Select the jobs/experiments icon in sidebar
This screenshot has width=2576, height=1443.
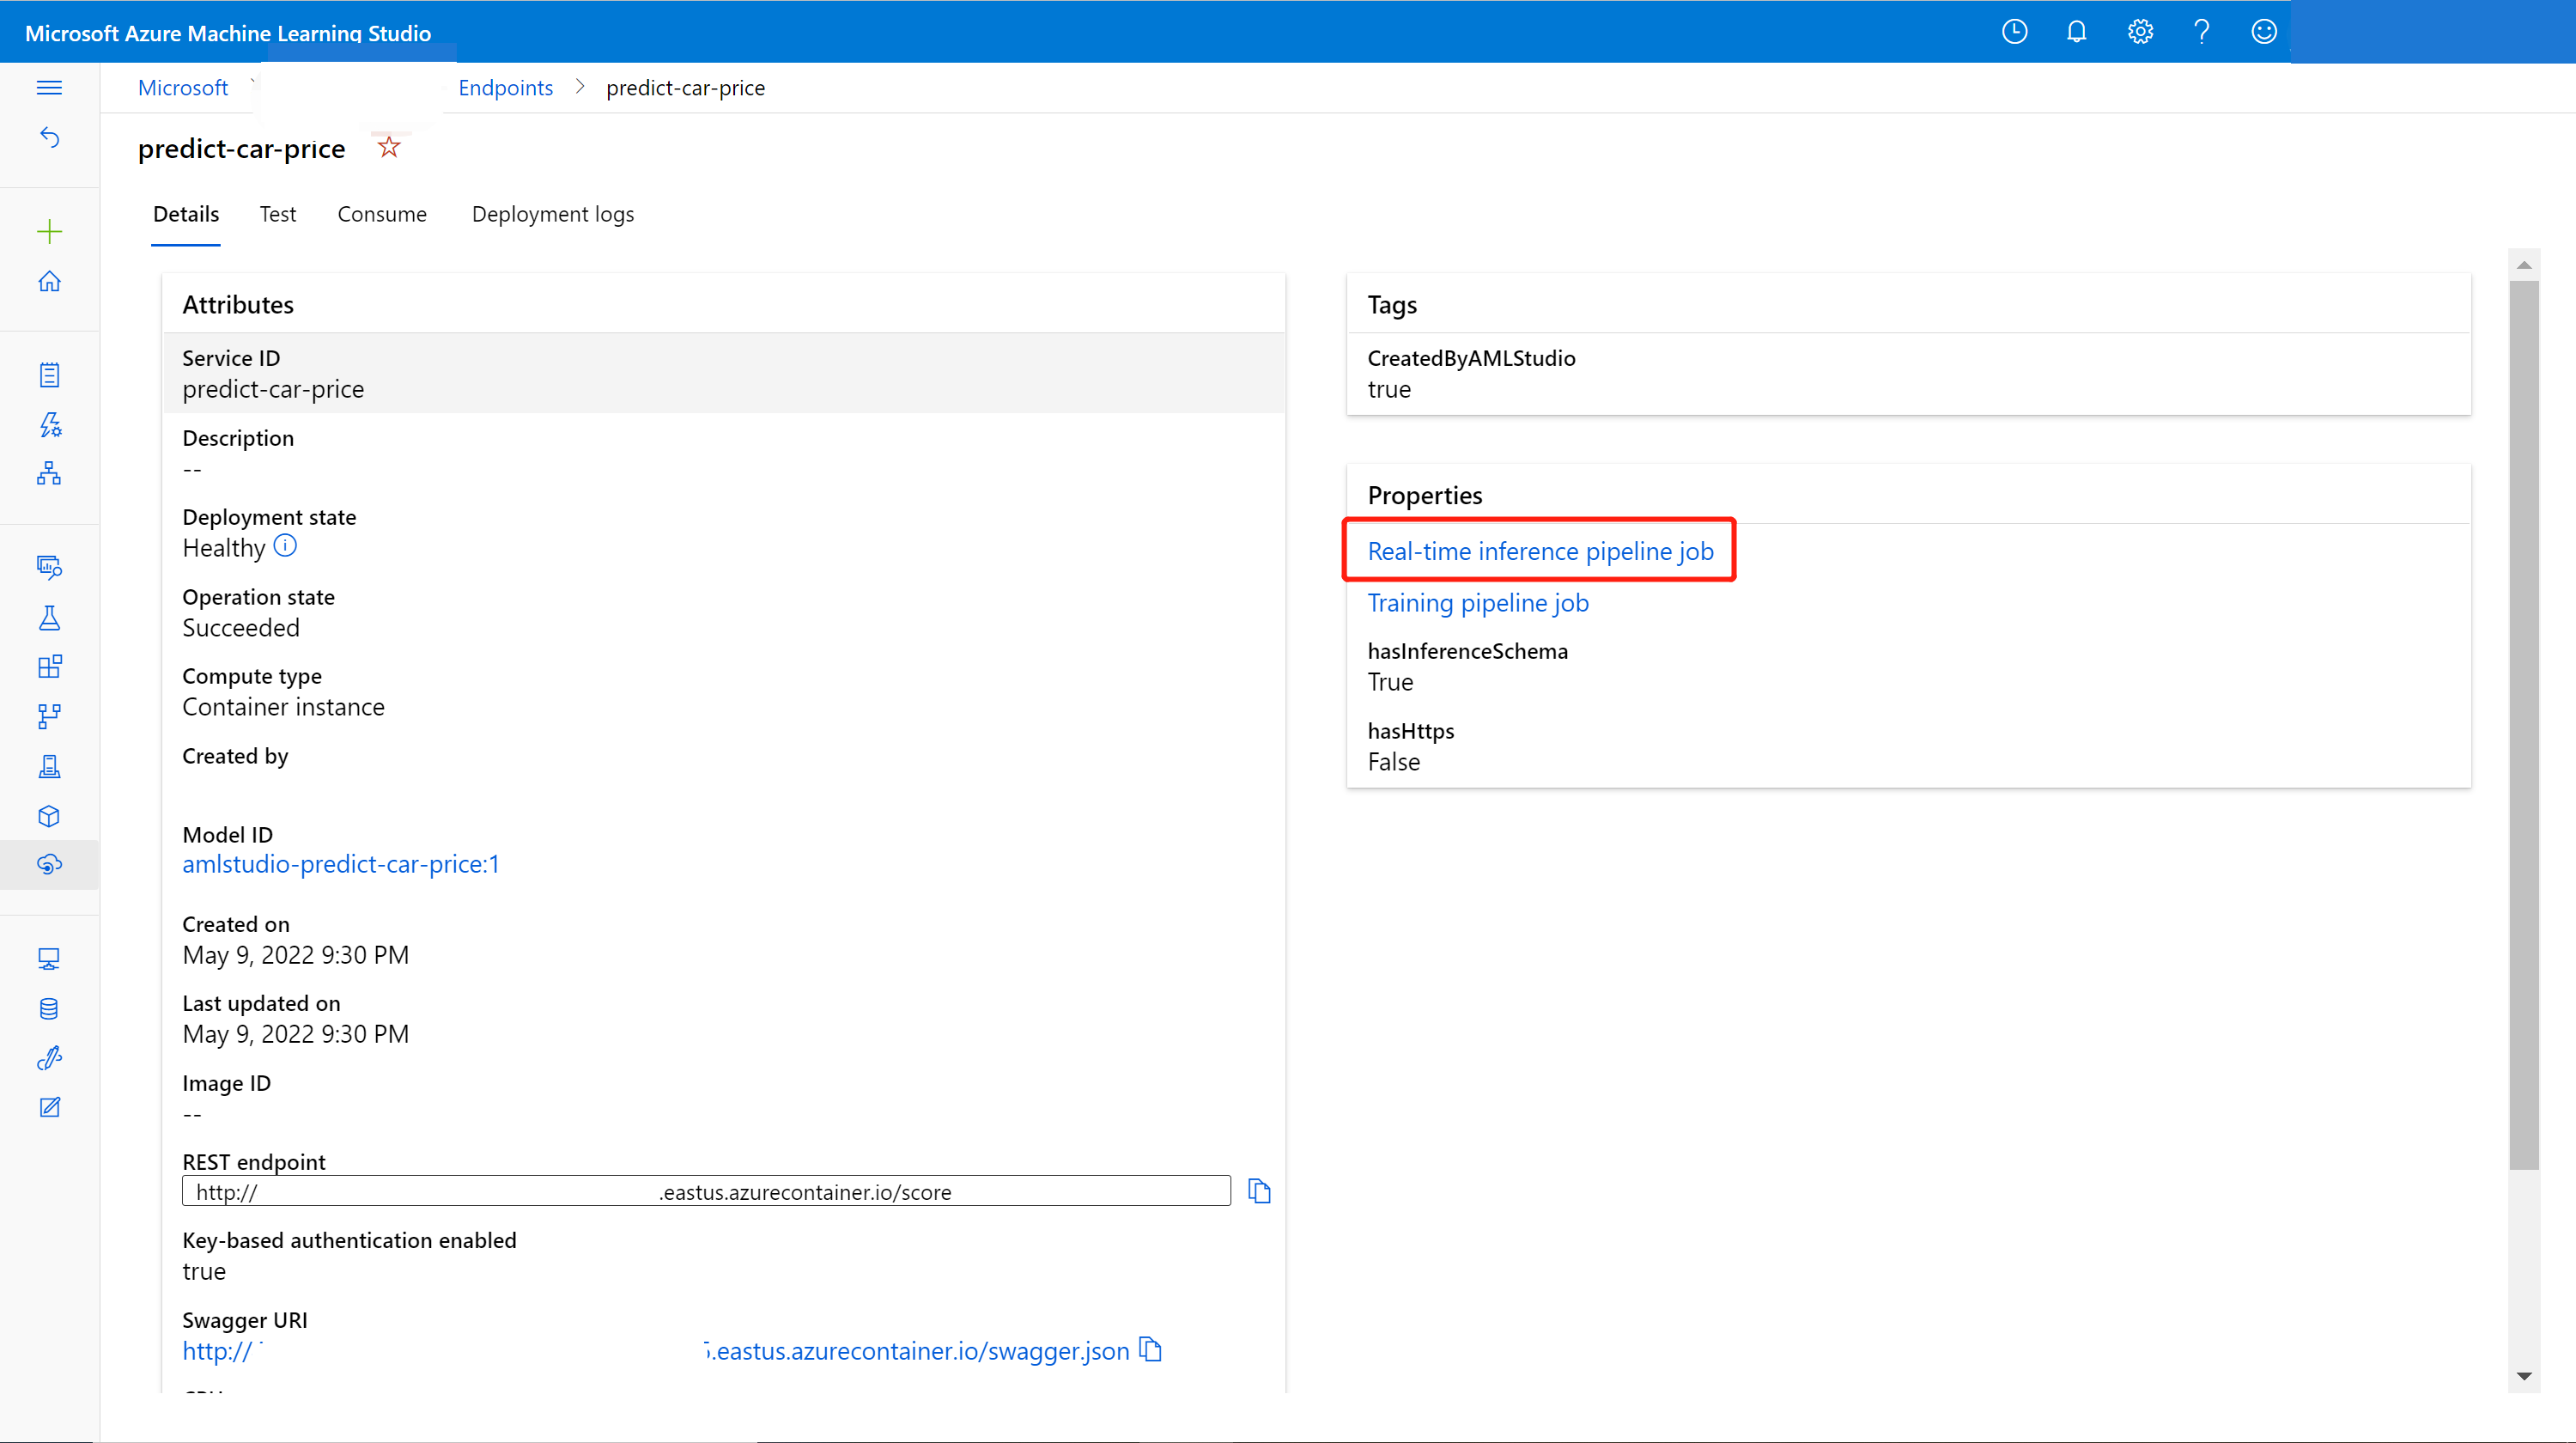click(x=50, y=618)
